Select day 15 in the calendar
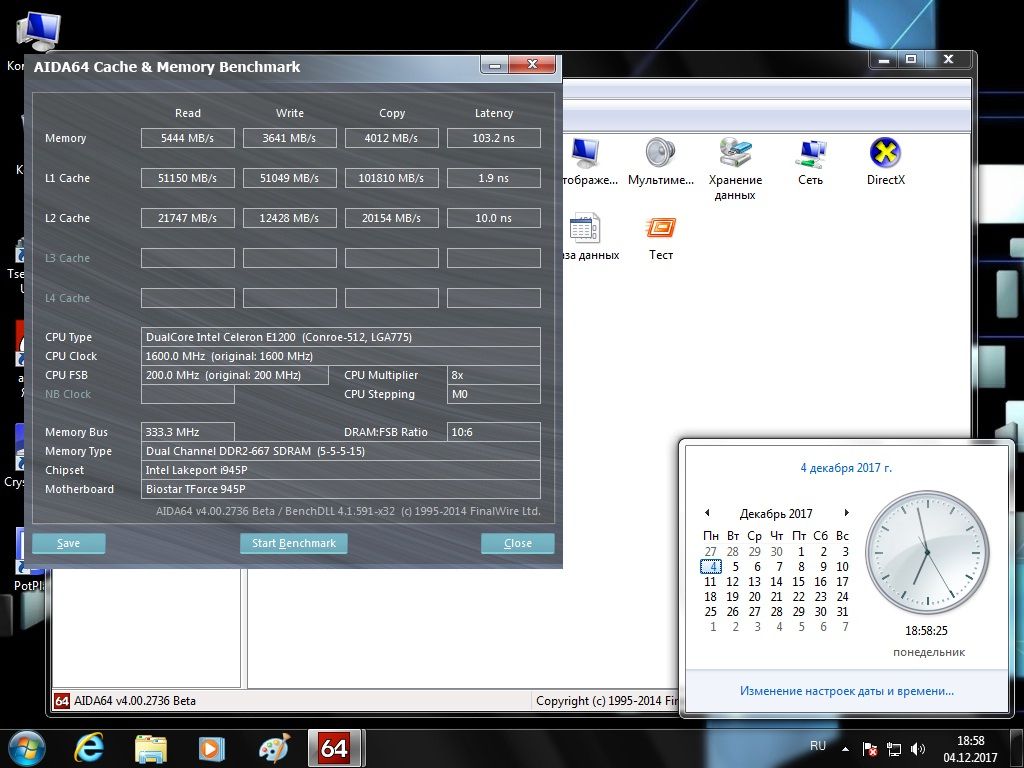This screenshot has width=1024, height=768. click(798, 581)
